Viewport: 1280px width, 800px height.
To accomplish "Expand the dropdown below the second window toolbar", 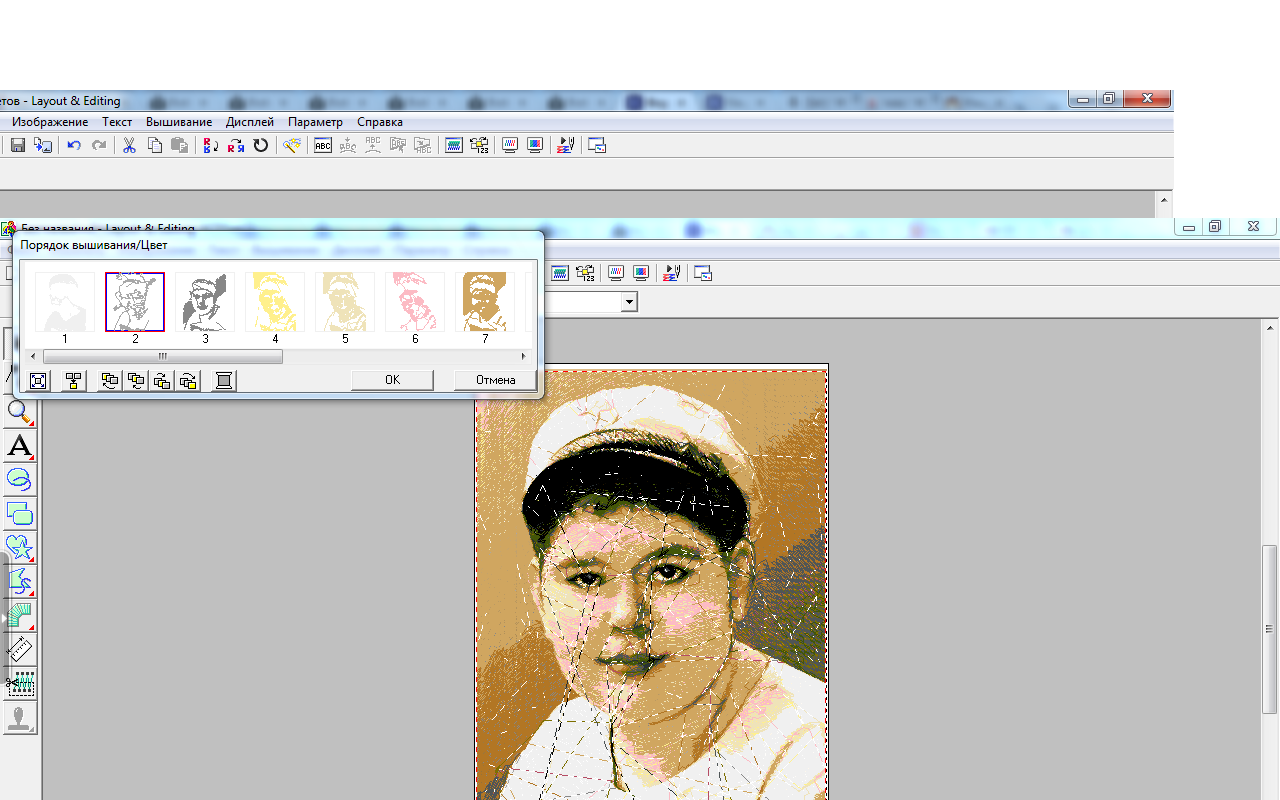I will tap(629, 302).
